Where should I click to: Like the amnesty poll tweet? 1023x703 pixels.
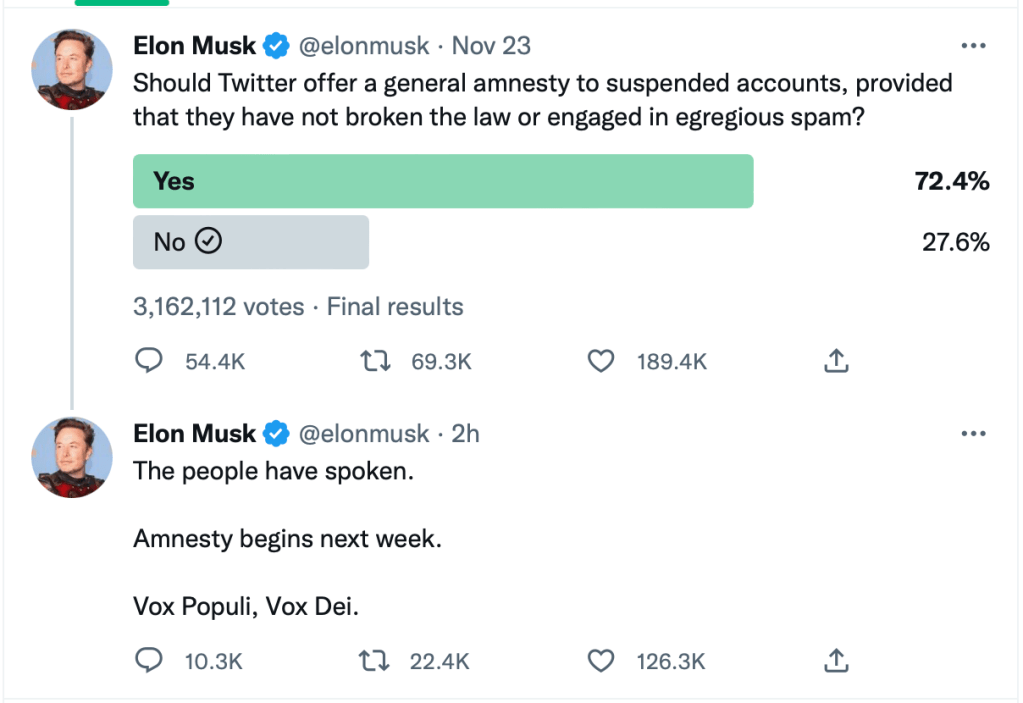pos(600,362)
